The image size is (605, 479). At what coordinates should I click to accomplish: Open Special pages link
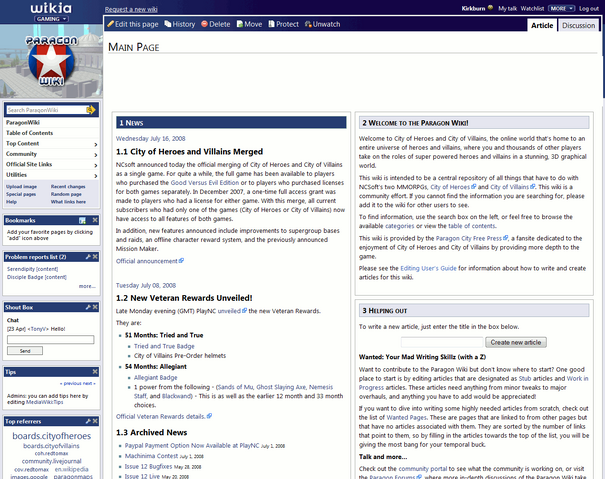tap(21, 194)
